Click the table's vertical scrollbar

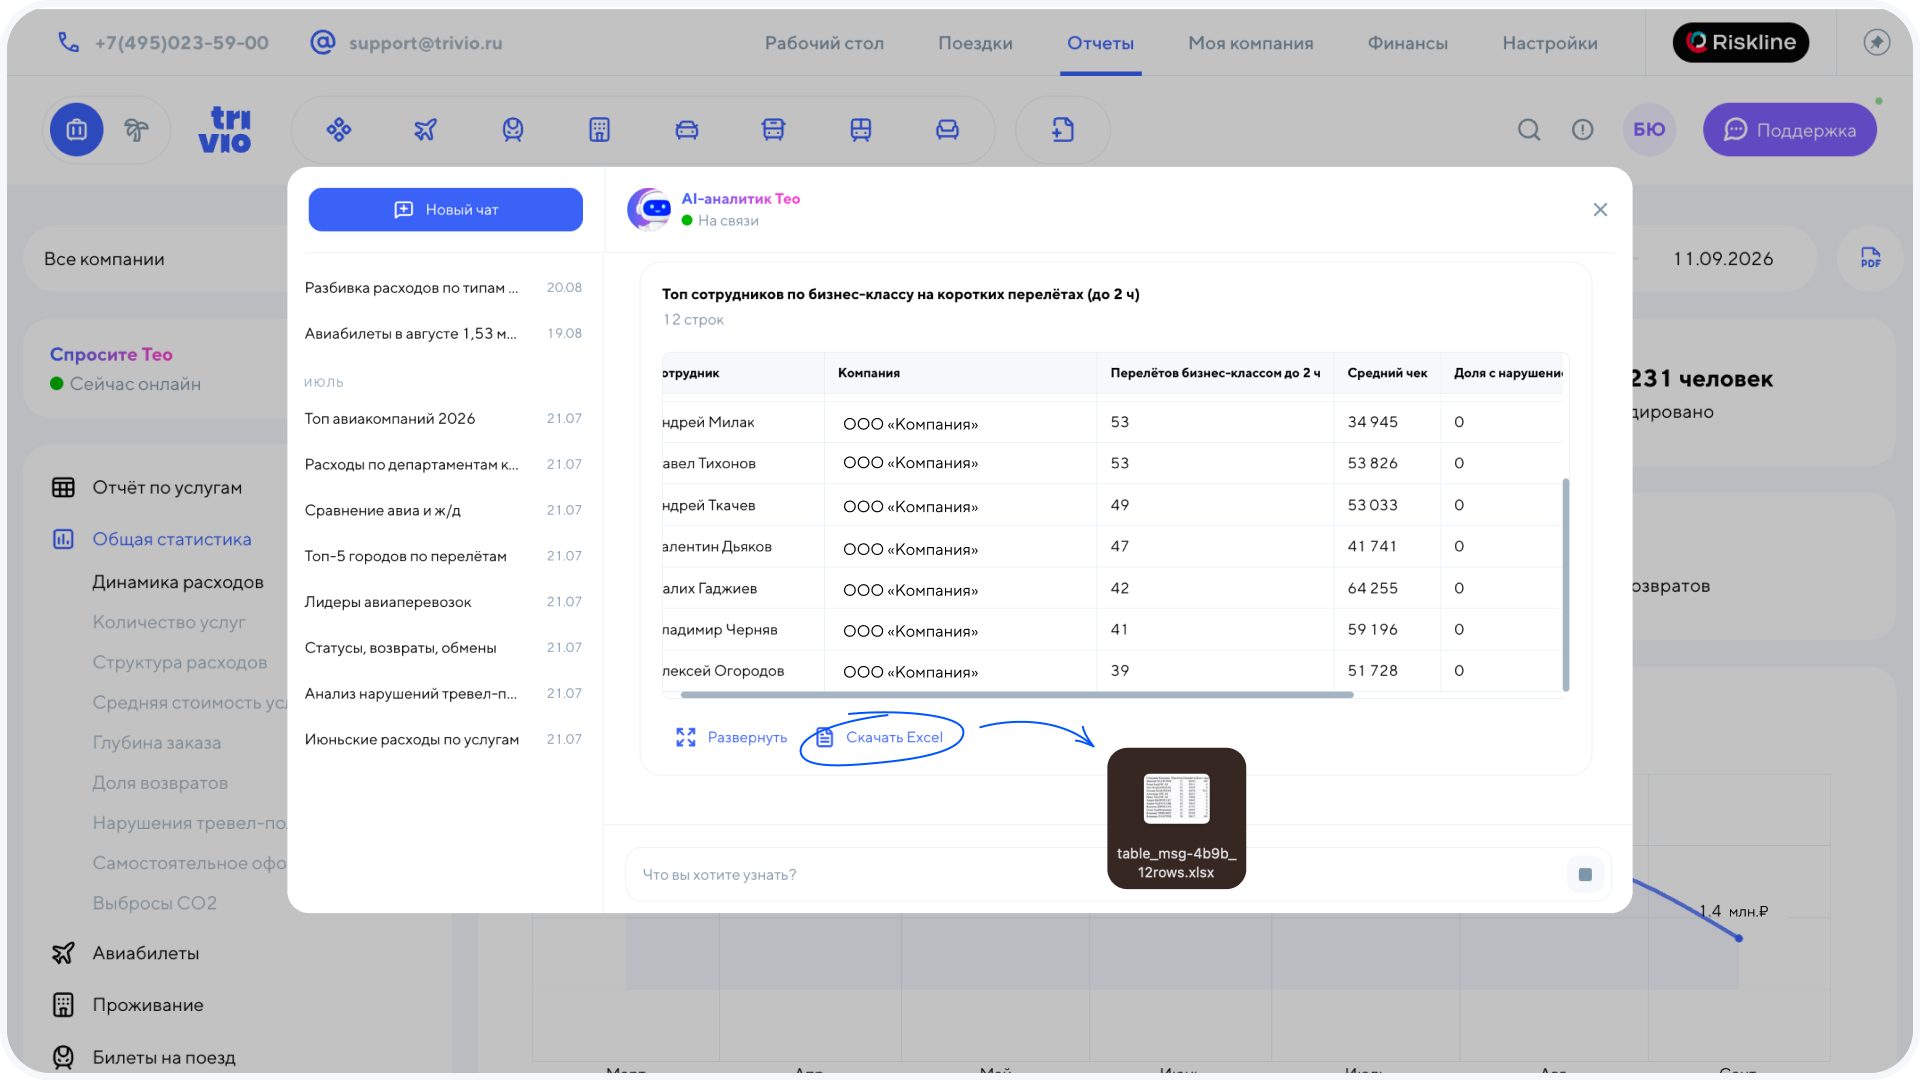click(1565, 585)
